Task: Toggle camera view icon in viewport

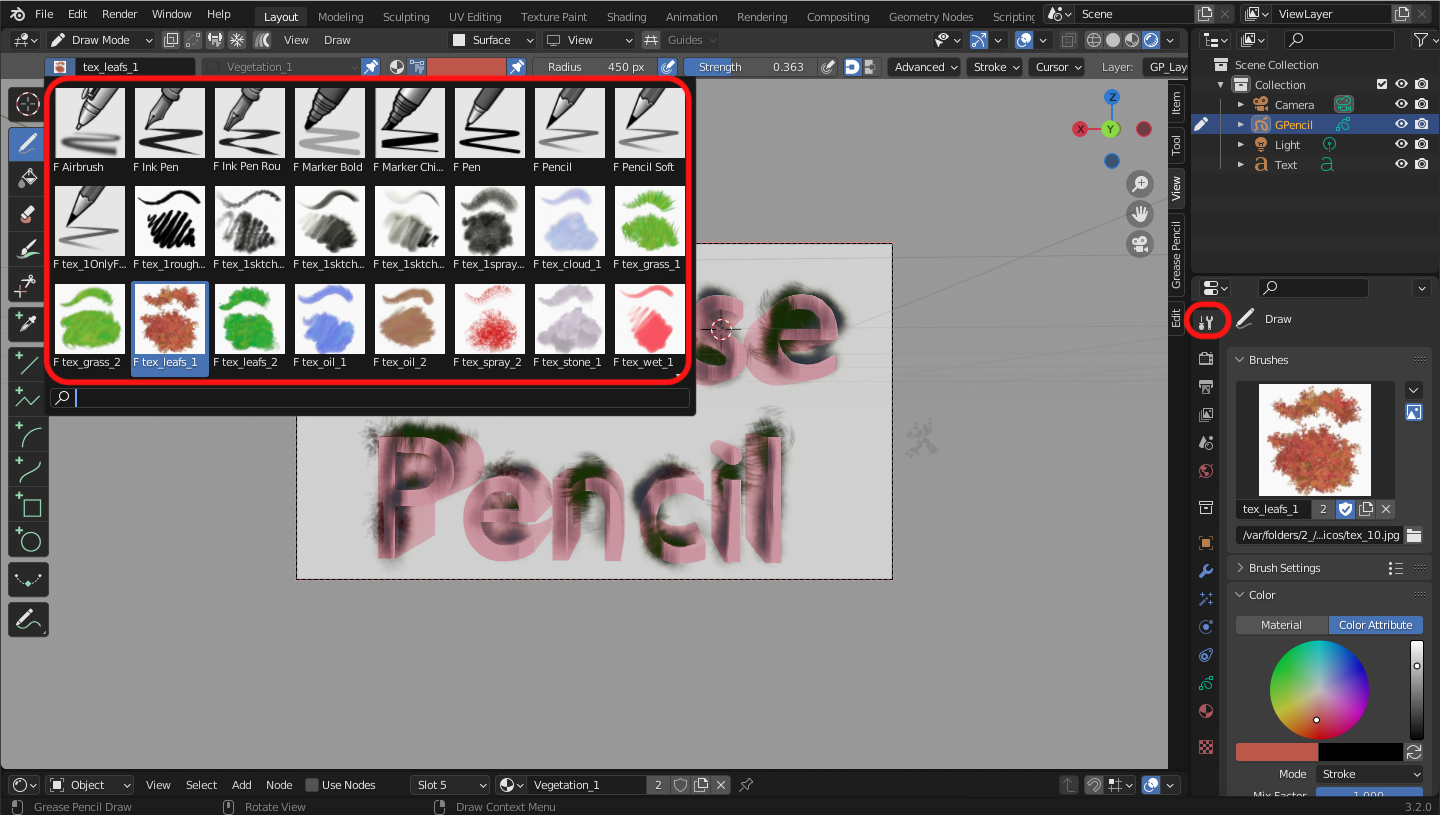Action: pos(1140,244)
